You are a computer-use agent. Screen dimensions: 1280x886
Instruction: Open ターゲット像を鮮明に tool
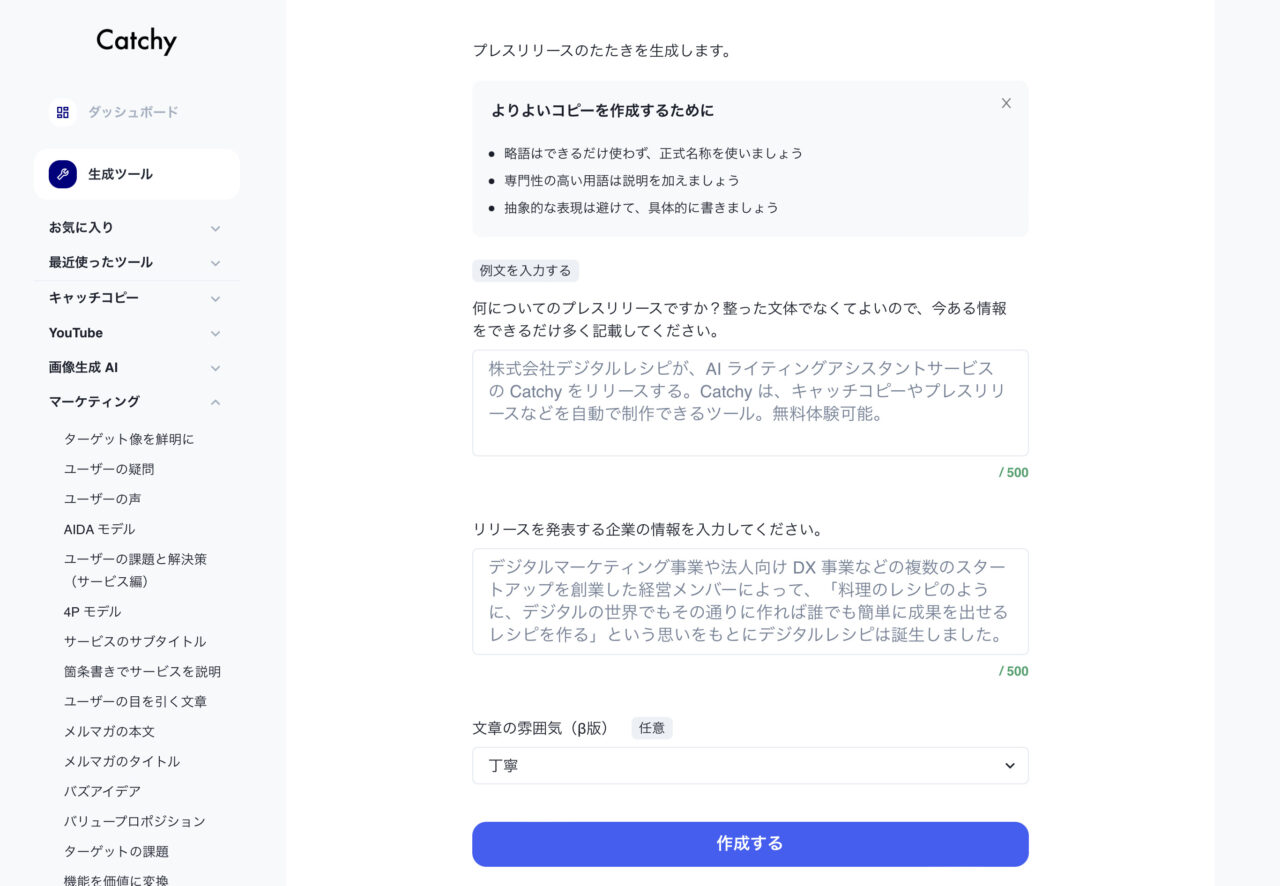[129, 439]
